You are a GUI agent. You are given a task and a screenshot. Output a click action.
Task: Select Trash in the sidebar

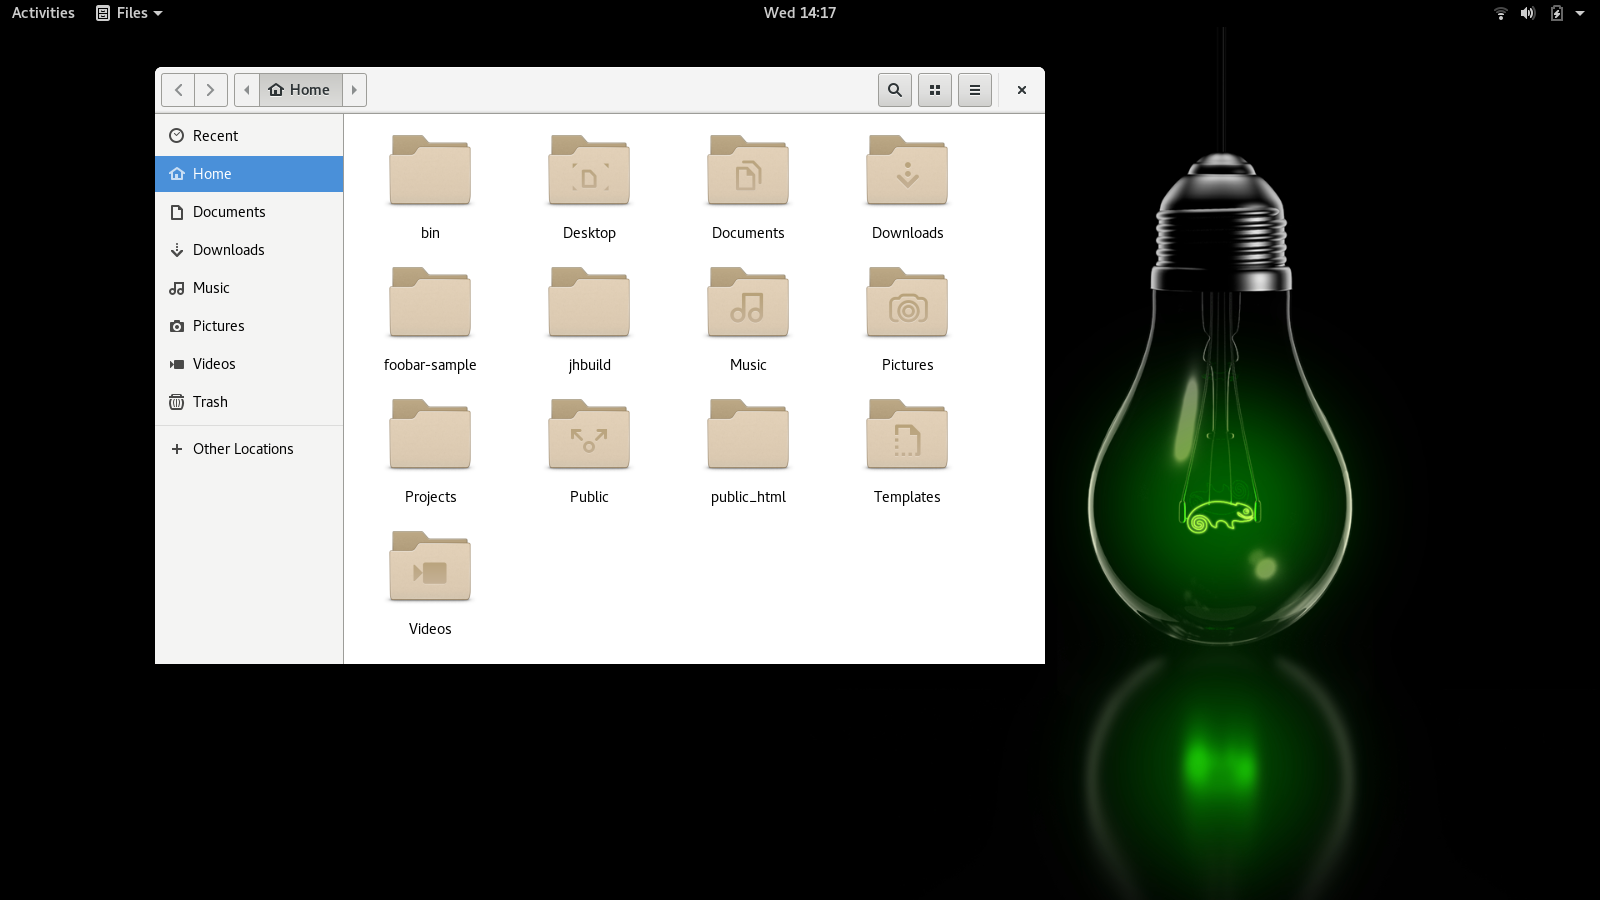[x=210, y=402]
